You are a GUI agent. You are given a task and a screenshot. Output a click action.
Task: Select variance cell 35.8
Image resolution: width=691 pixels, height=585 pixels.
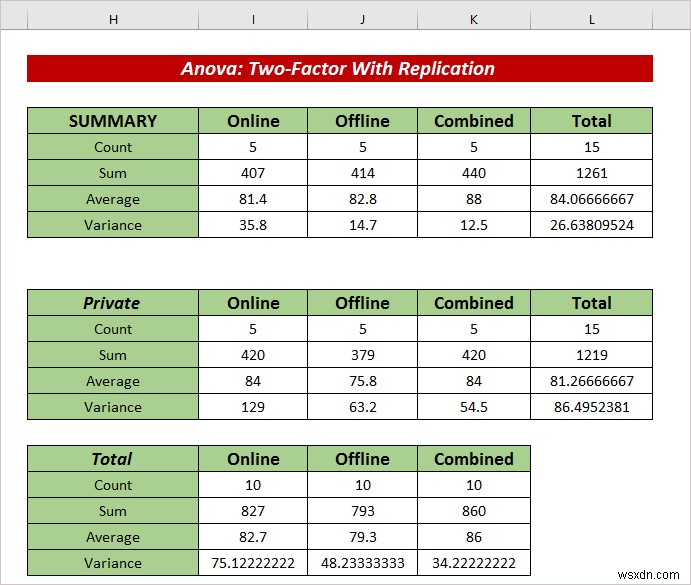coord(253,225)
